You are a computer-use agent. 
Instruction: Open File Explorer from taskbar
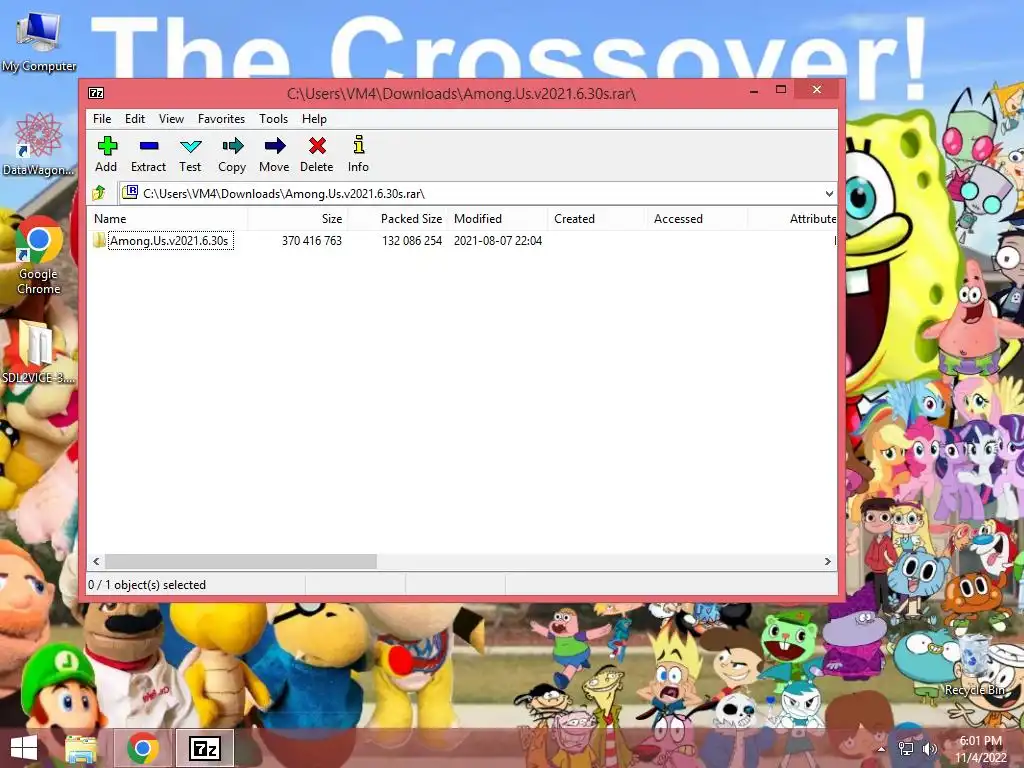click(81, 748)
